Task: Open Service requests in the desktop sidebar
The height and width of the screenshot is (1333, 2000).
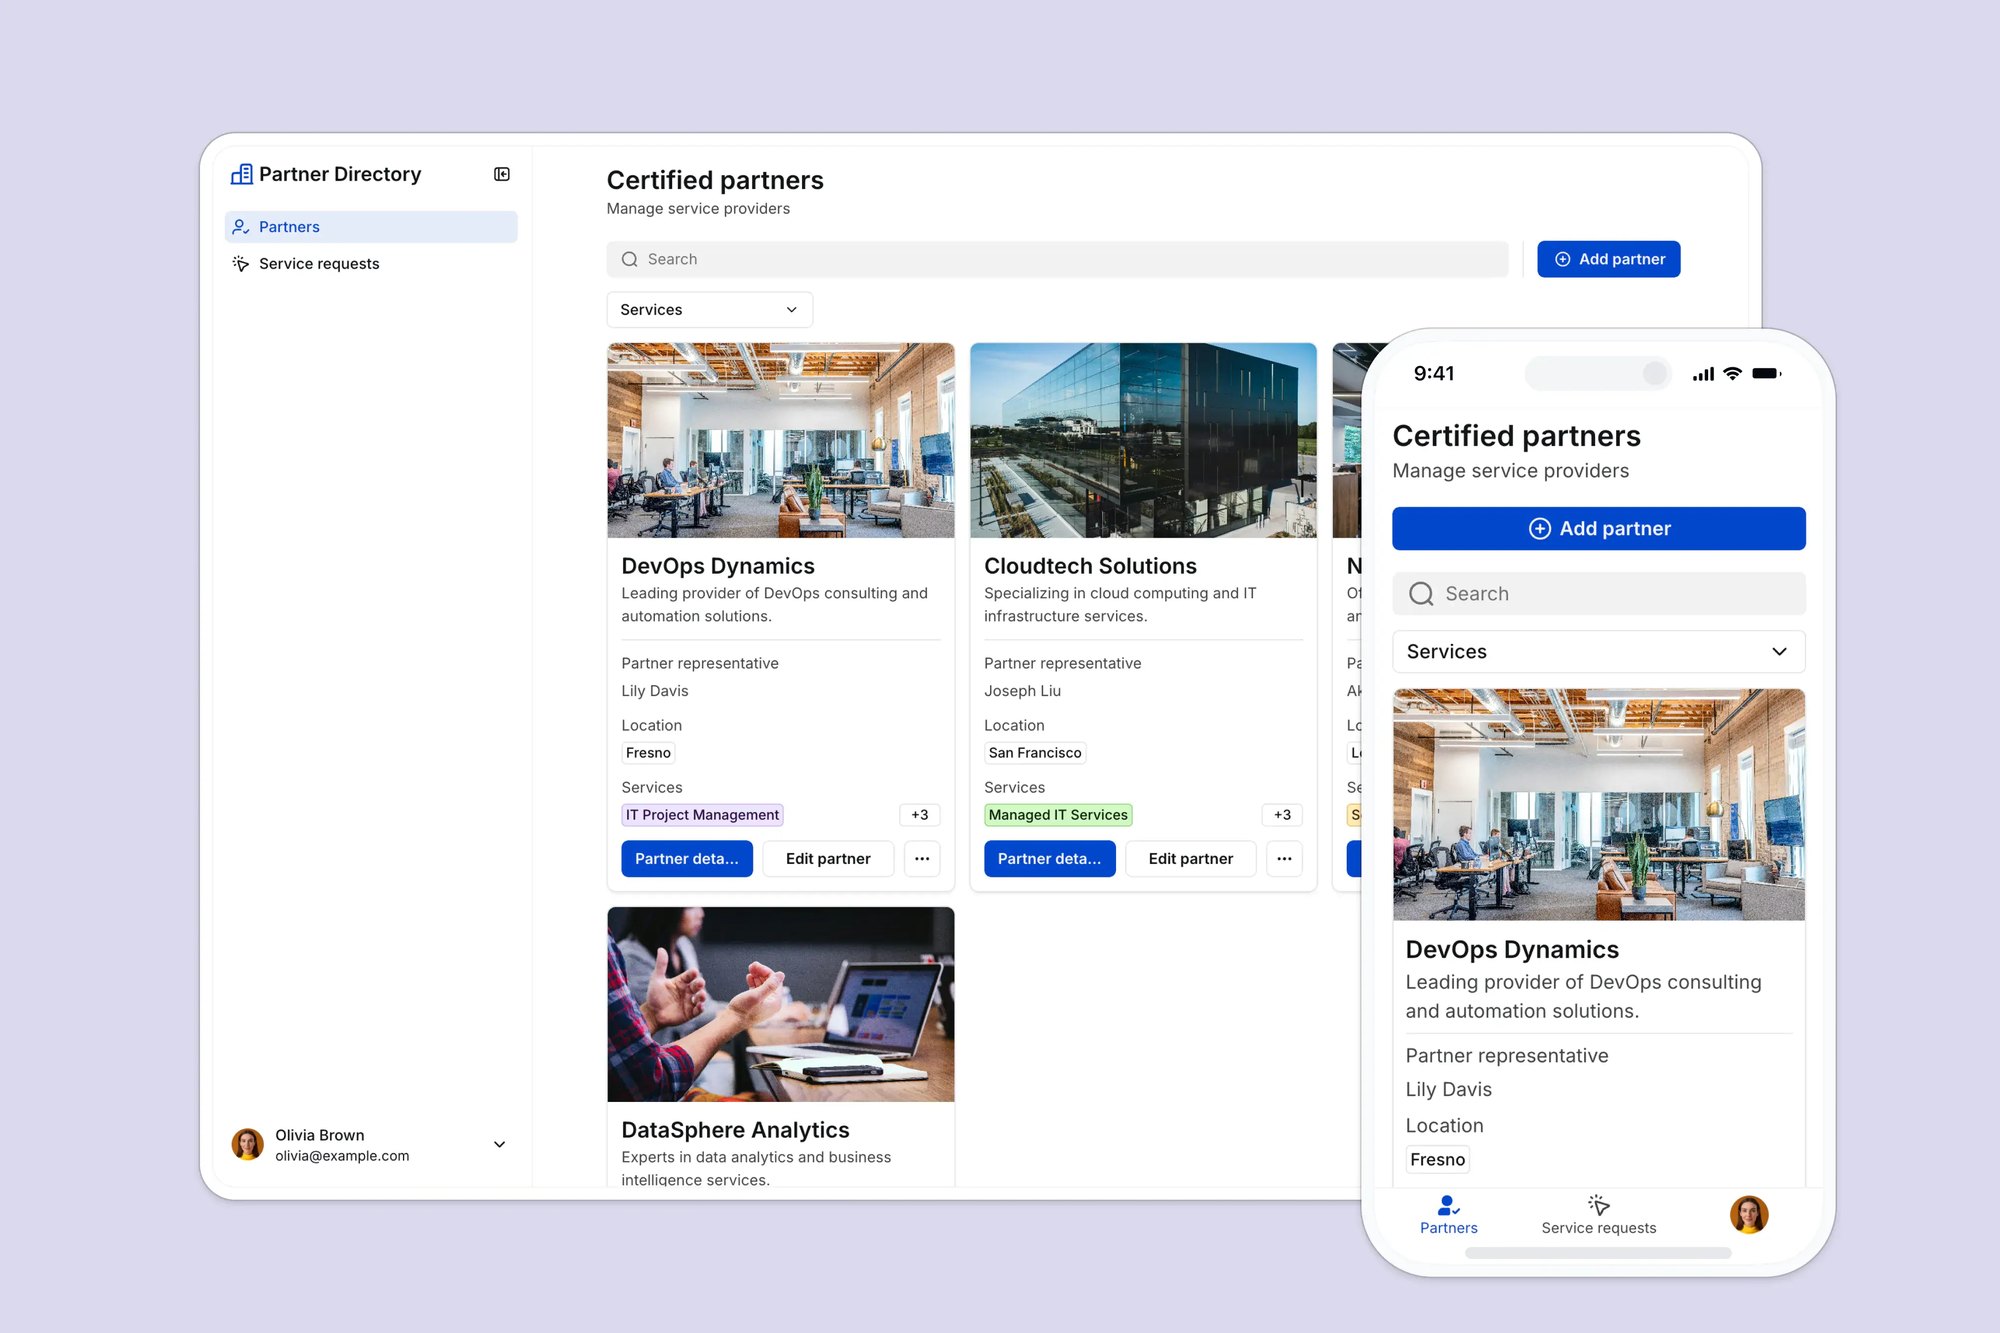Action: point(371,263)
